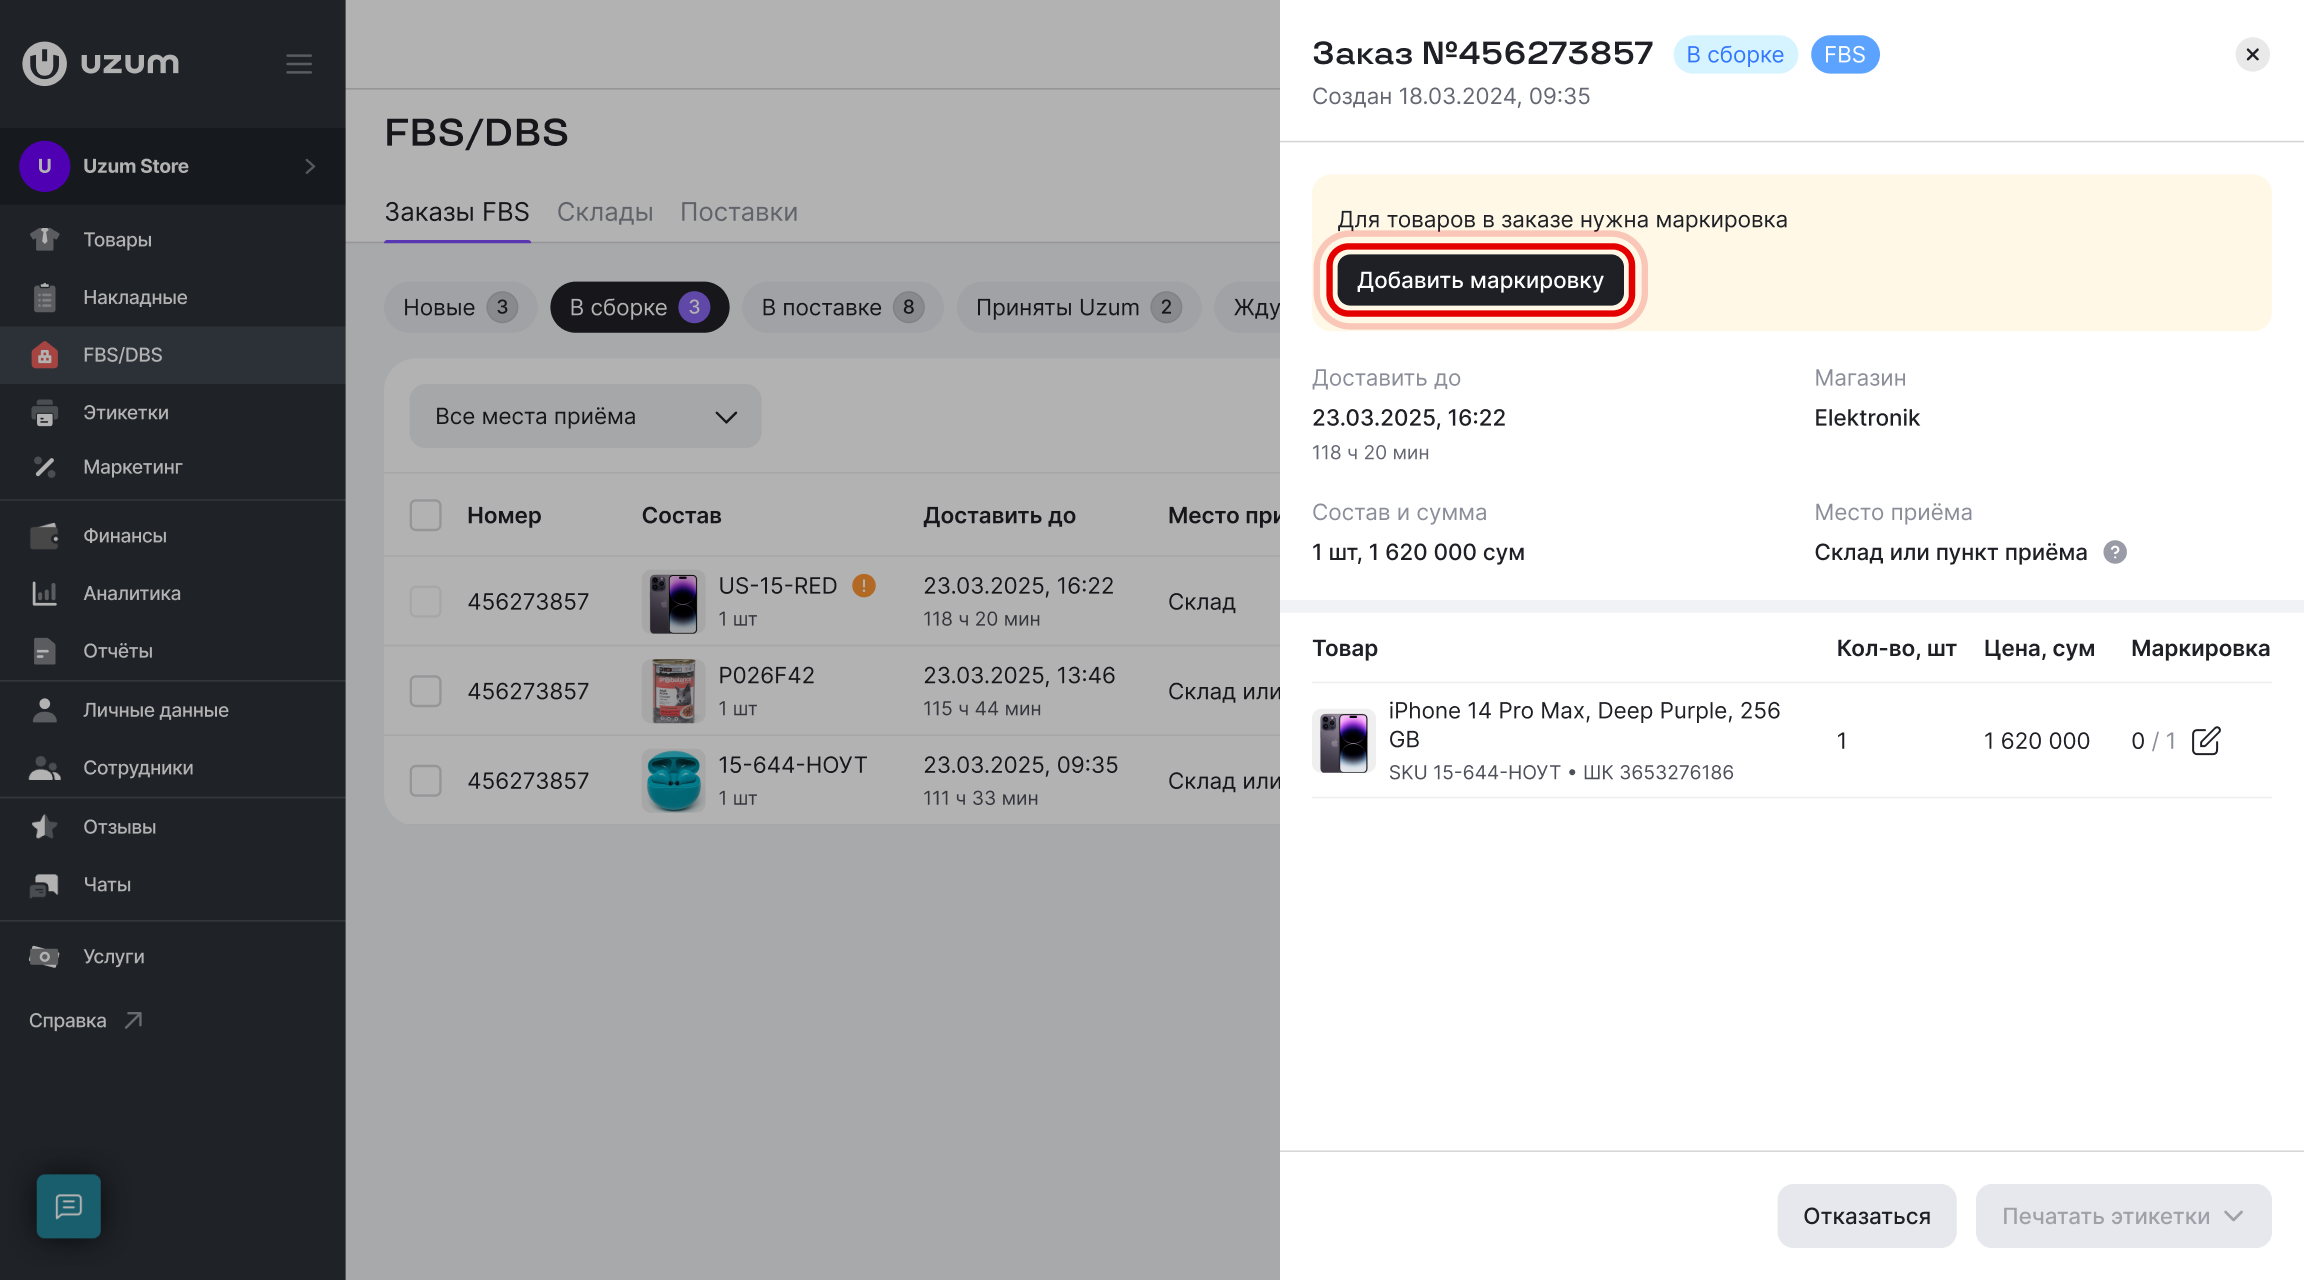
Task: Toggle select-all checkbox in Номер header
Action: pyautogui.click(x=426, y=515)
